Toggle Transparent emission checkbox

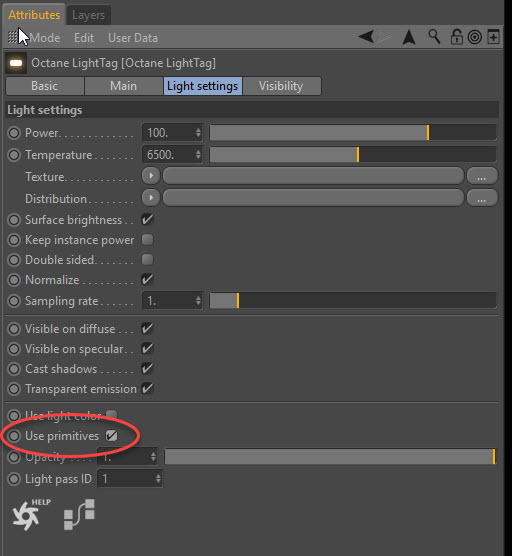[147, 389]
